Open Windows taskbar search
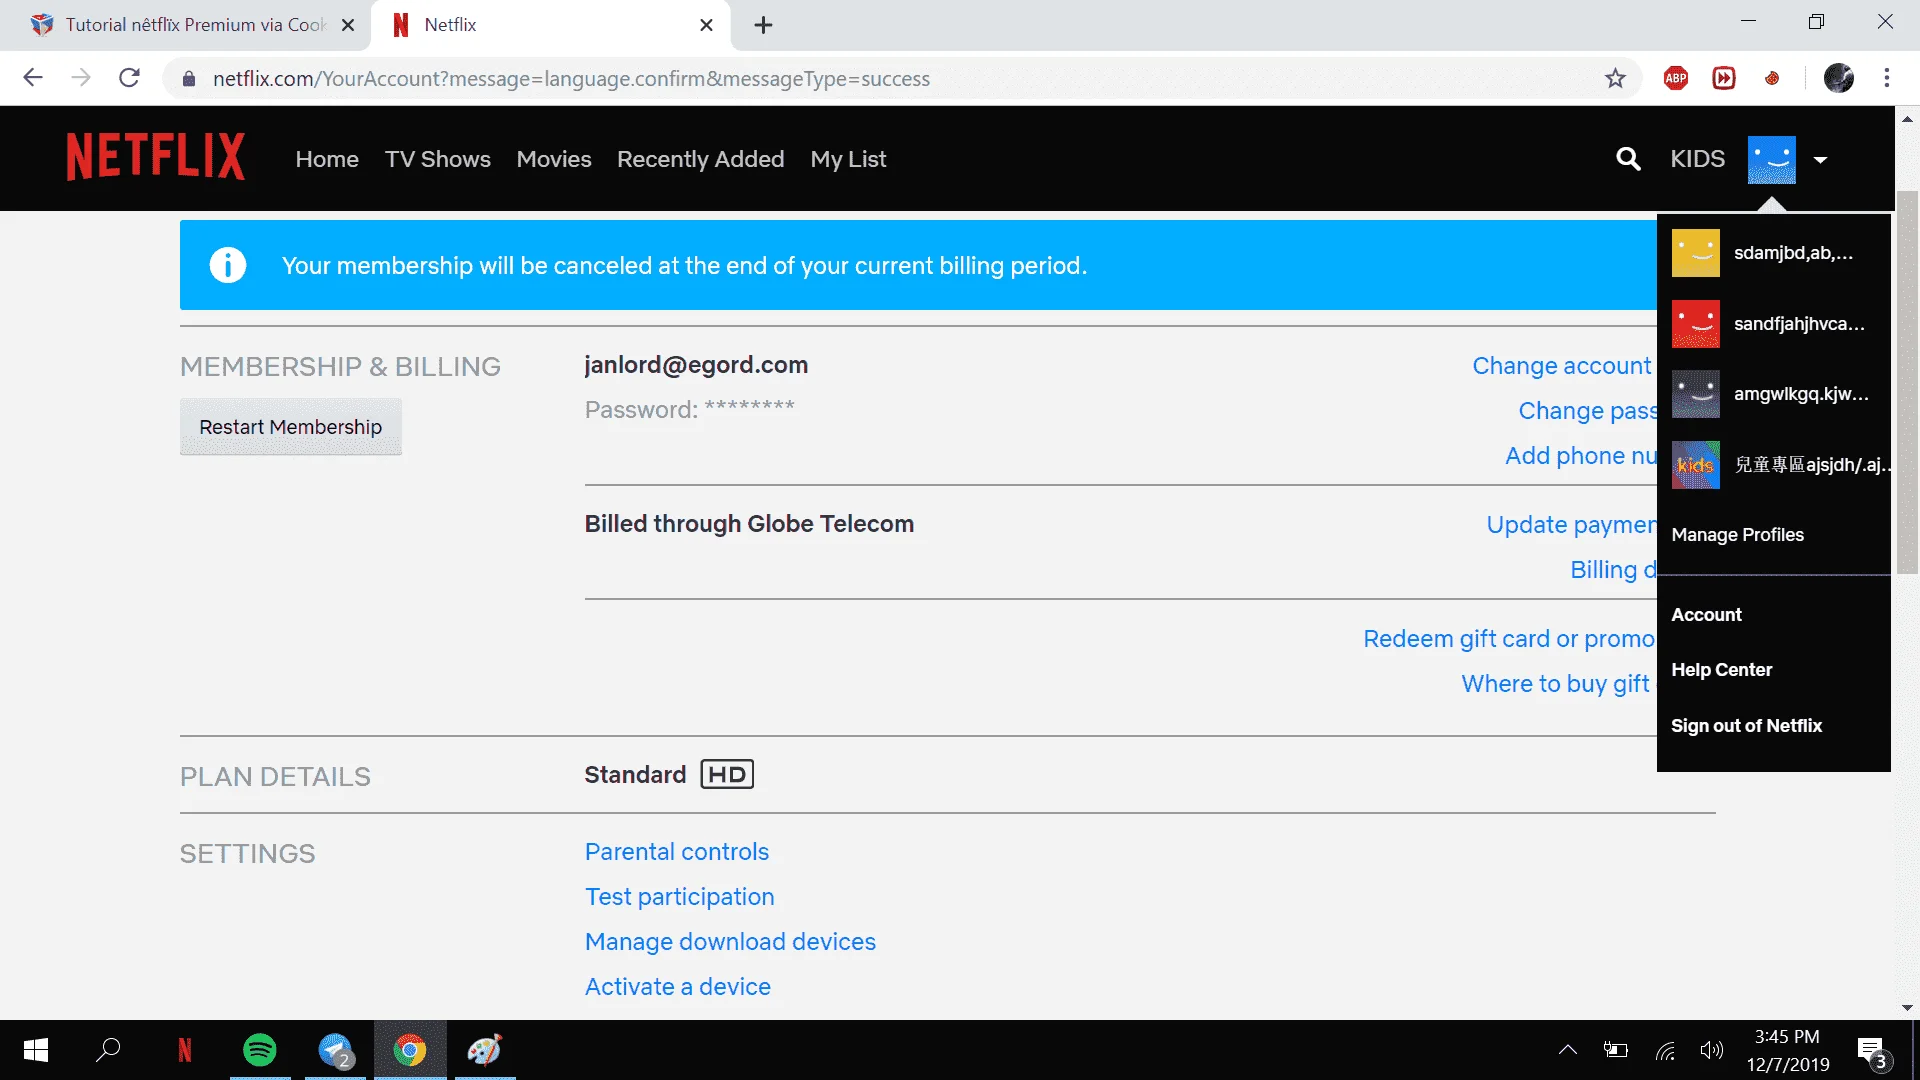 click(x=108, y=1050)
